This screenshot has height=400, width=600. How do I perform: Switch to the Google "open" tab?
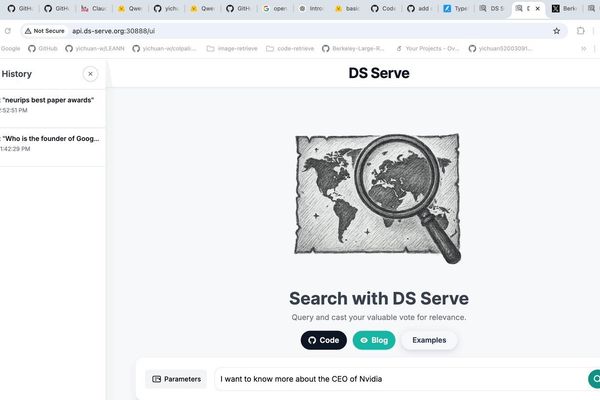pos(275,8)
